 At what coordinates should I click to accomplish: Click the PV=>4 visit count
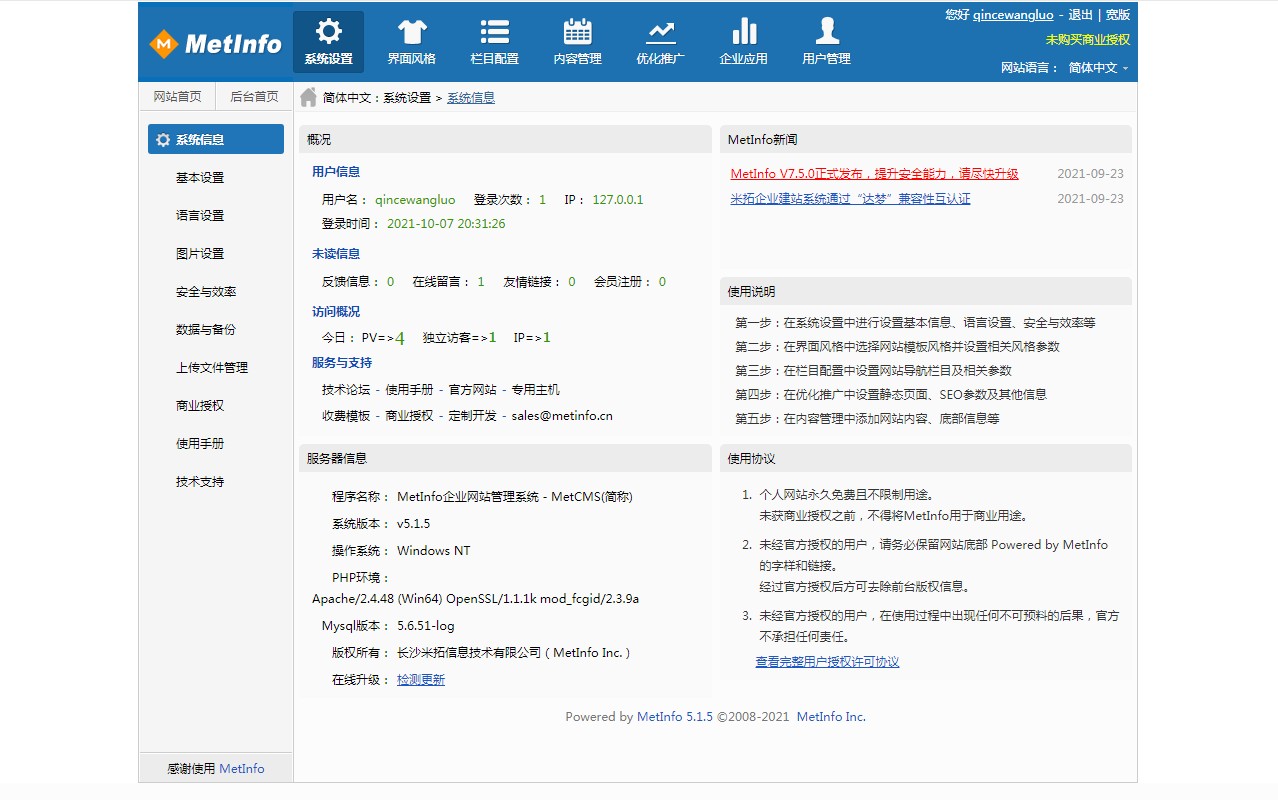[x=383, y=338]
